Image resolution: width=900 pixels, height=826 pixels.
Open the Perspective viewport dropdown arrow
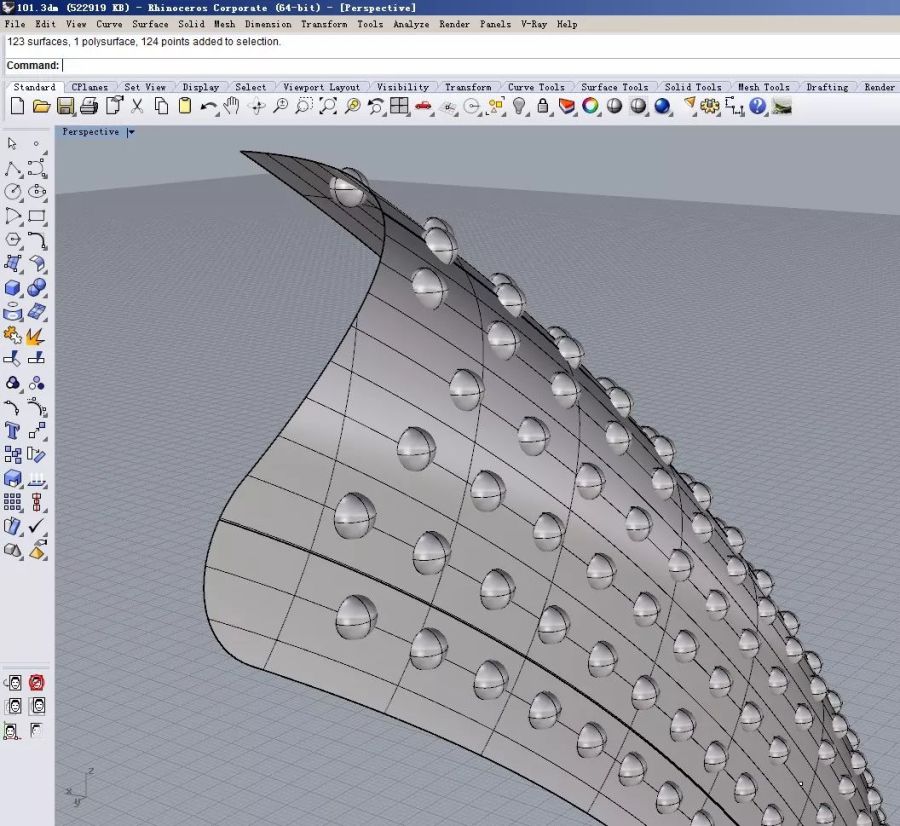tap(131, 132)
